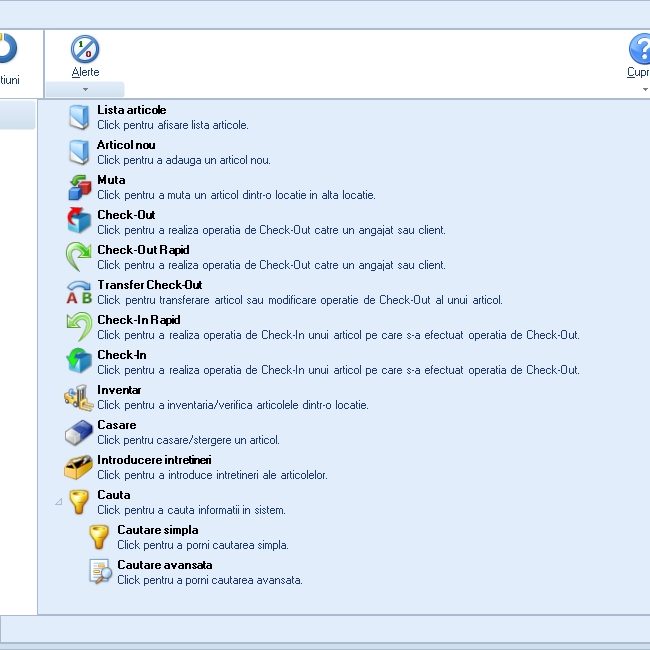Click text 'Click pentru afisare lista articole.'
The image size is (650, 650).
pyautogui.click(x=173, y=125)
